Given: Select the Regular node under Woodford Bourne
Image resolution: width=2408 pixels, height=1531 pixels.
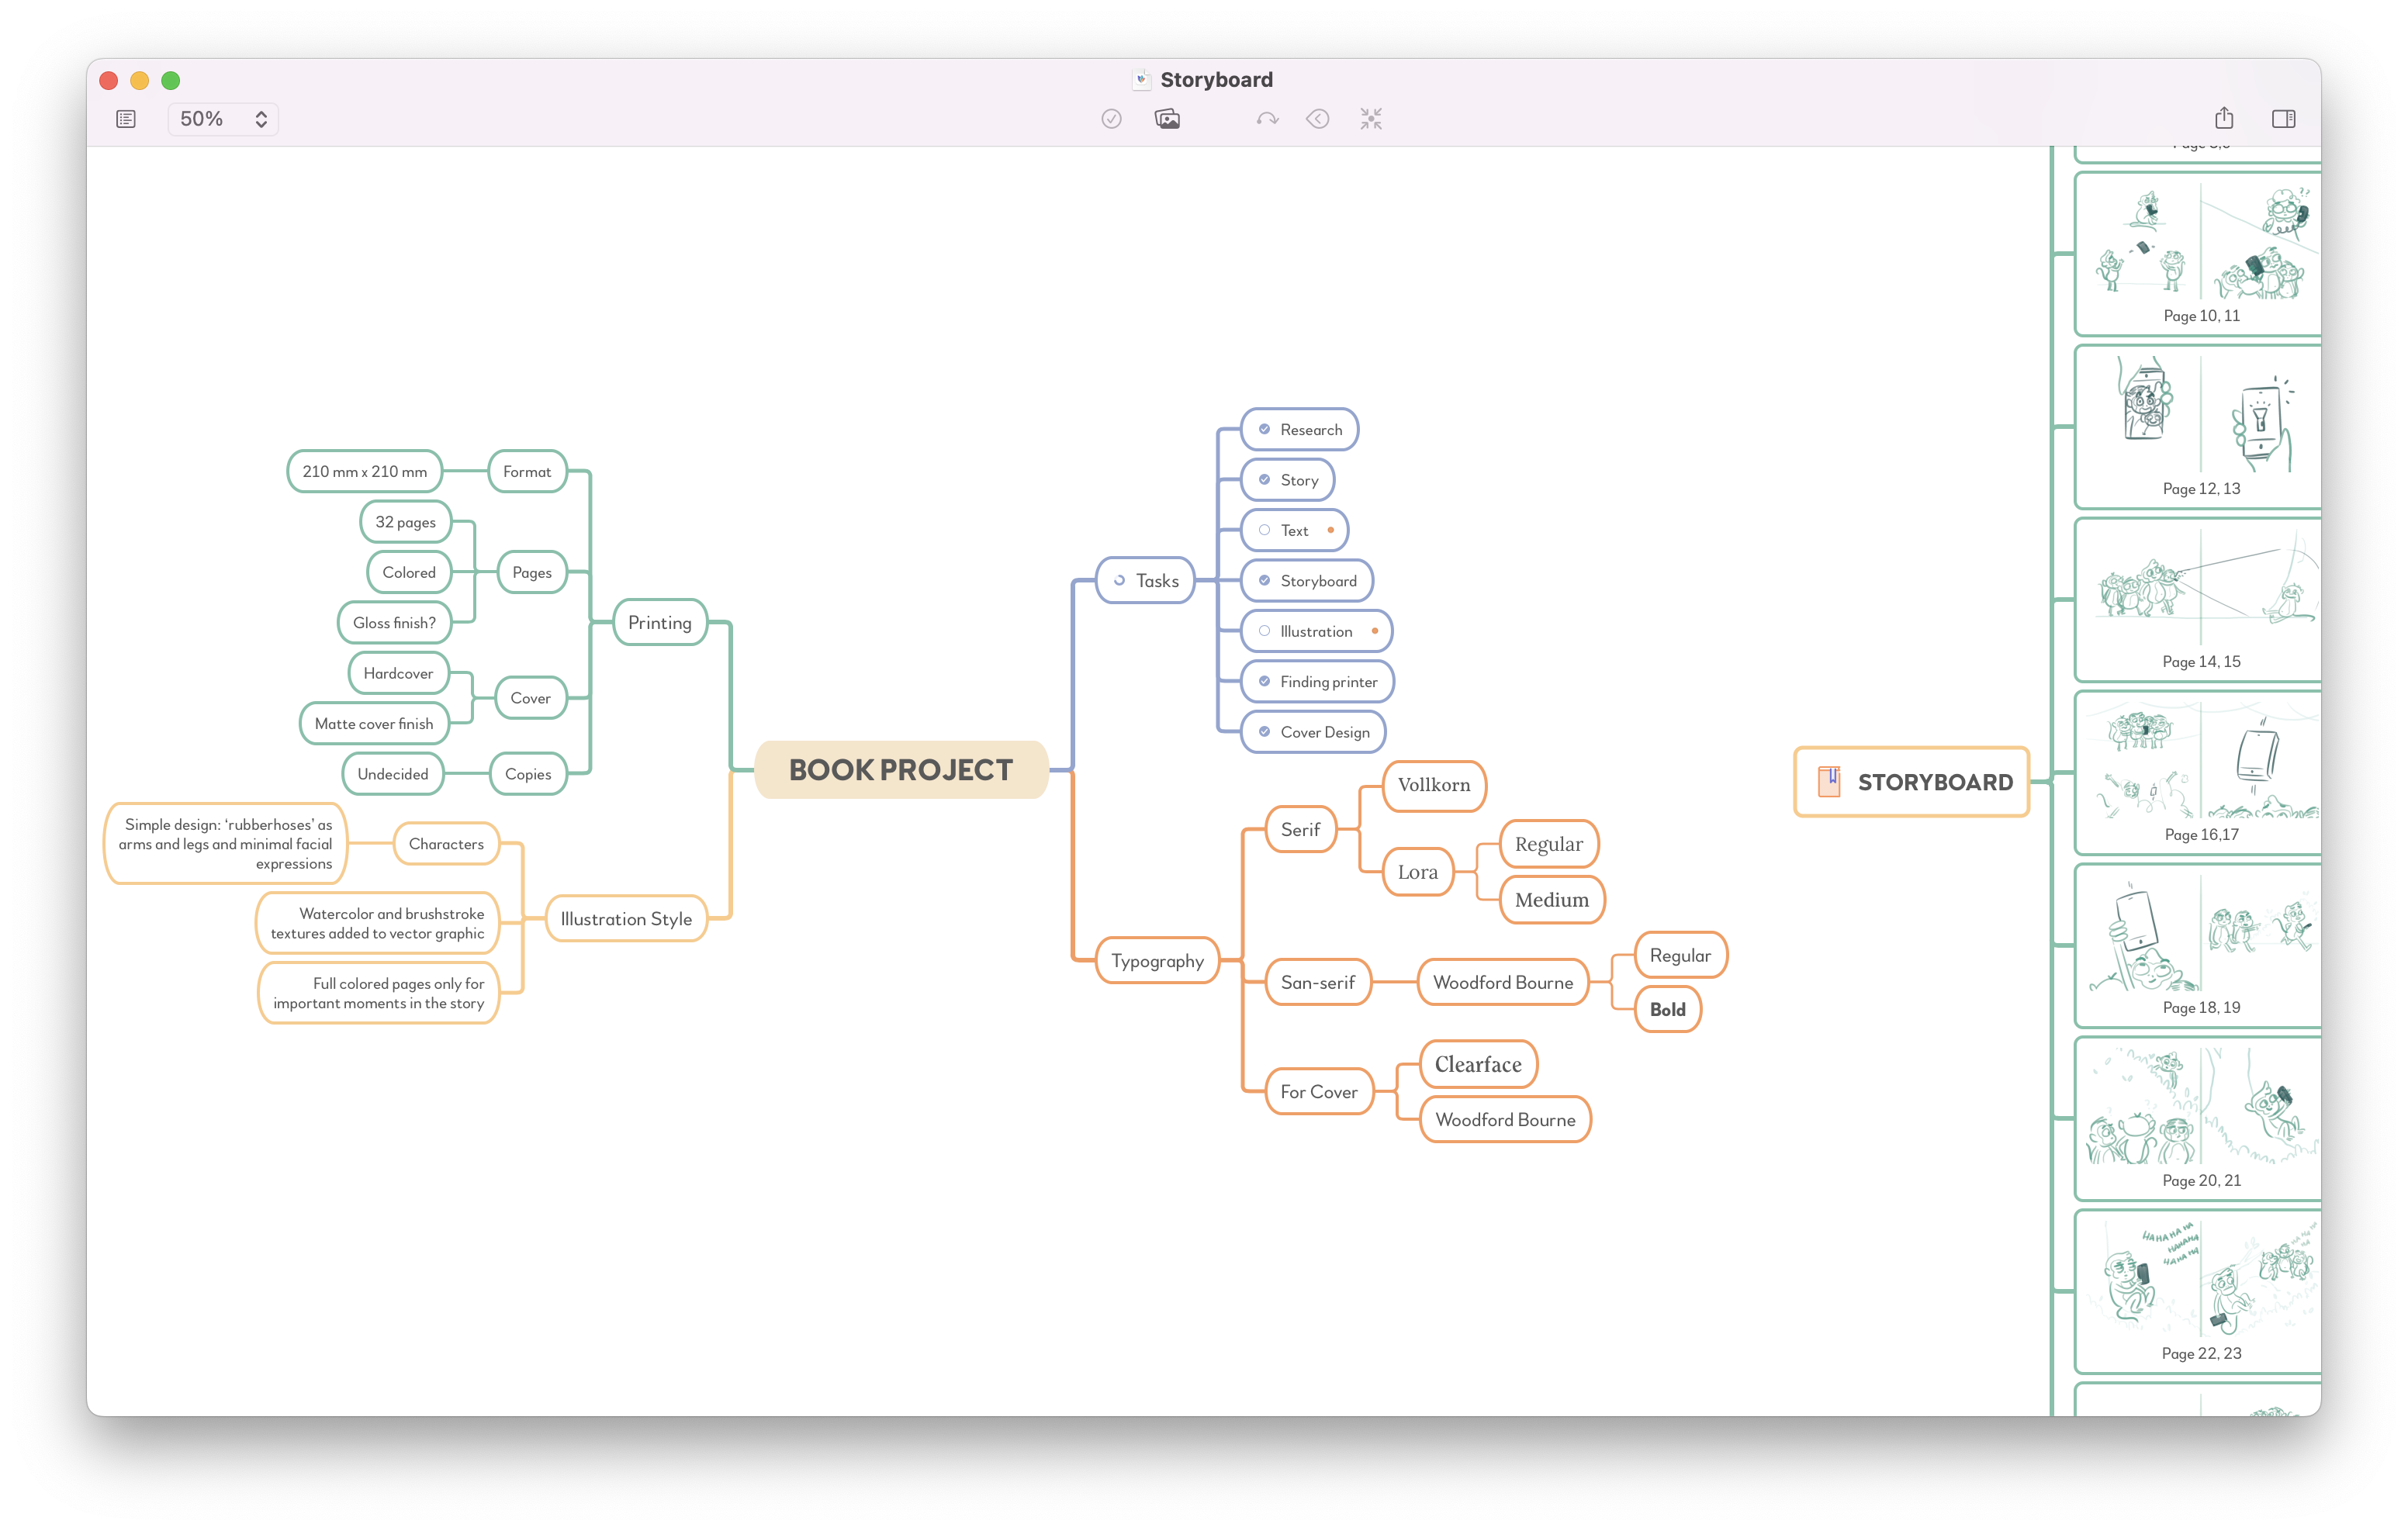Looking at the screenshot, I should (x=1680, y=955).
